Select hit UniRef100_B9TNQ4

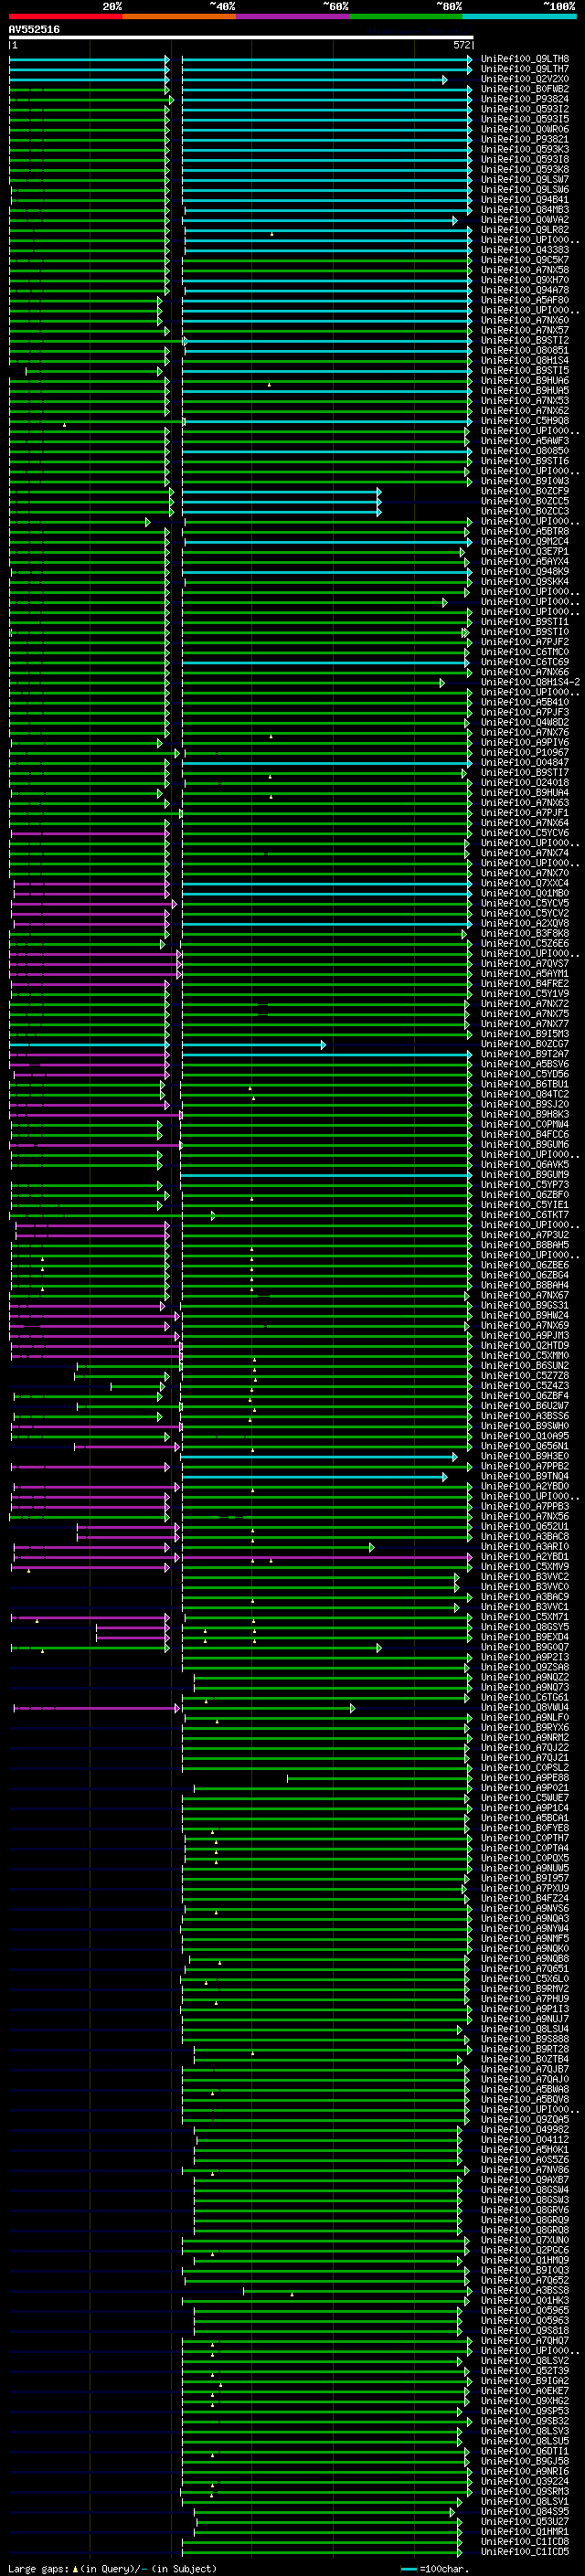point(525,1476)
